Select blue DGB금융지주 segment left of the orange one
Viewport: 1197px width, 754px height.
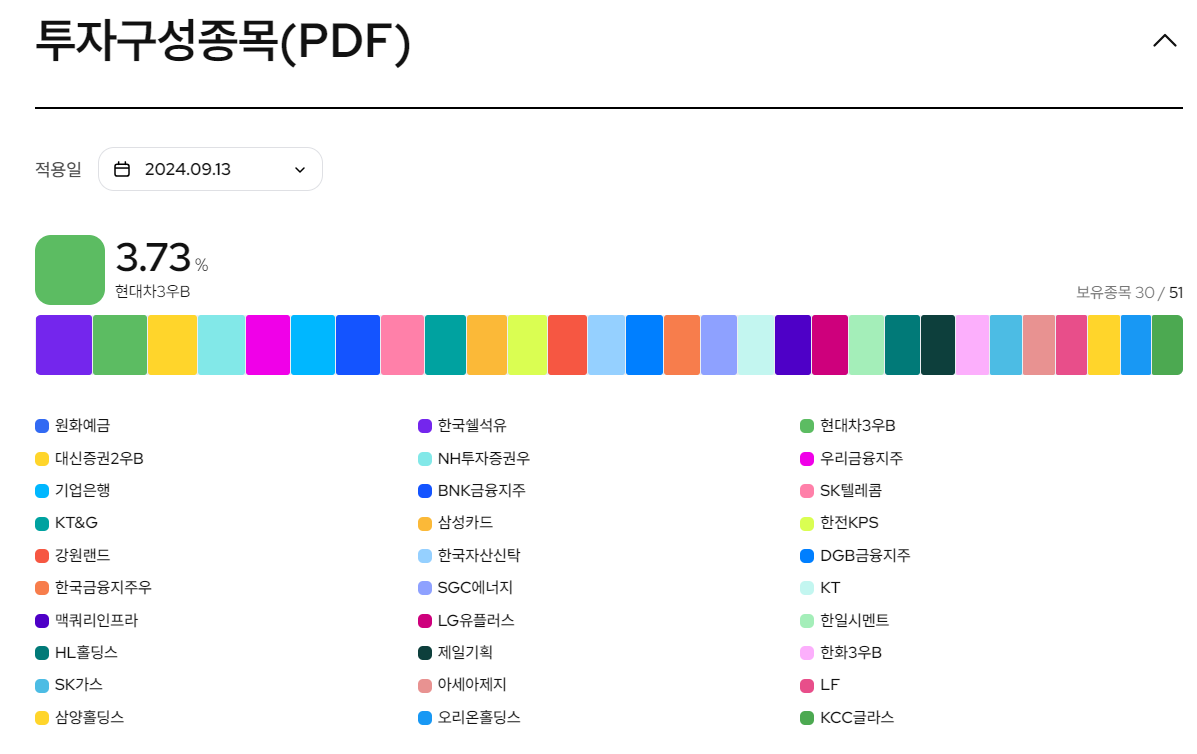pos(644,345)
